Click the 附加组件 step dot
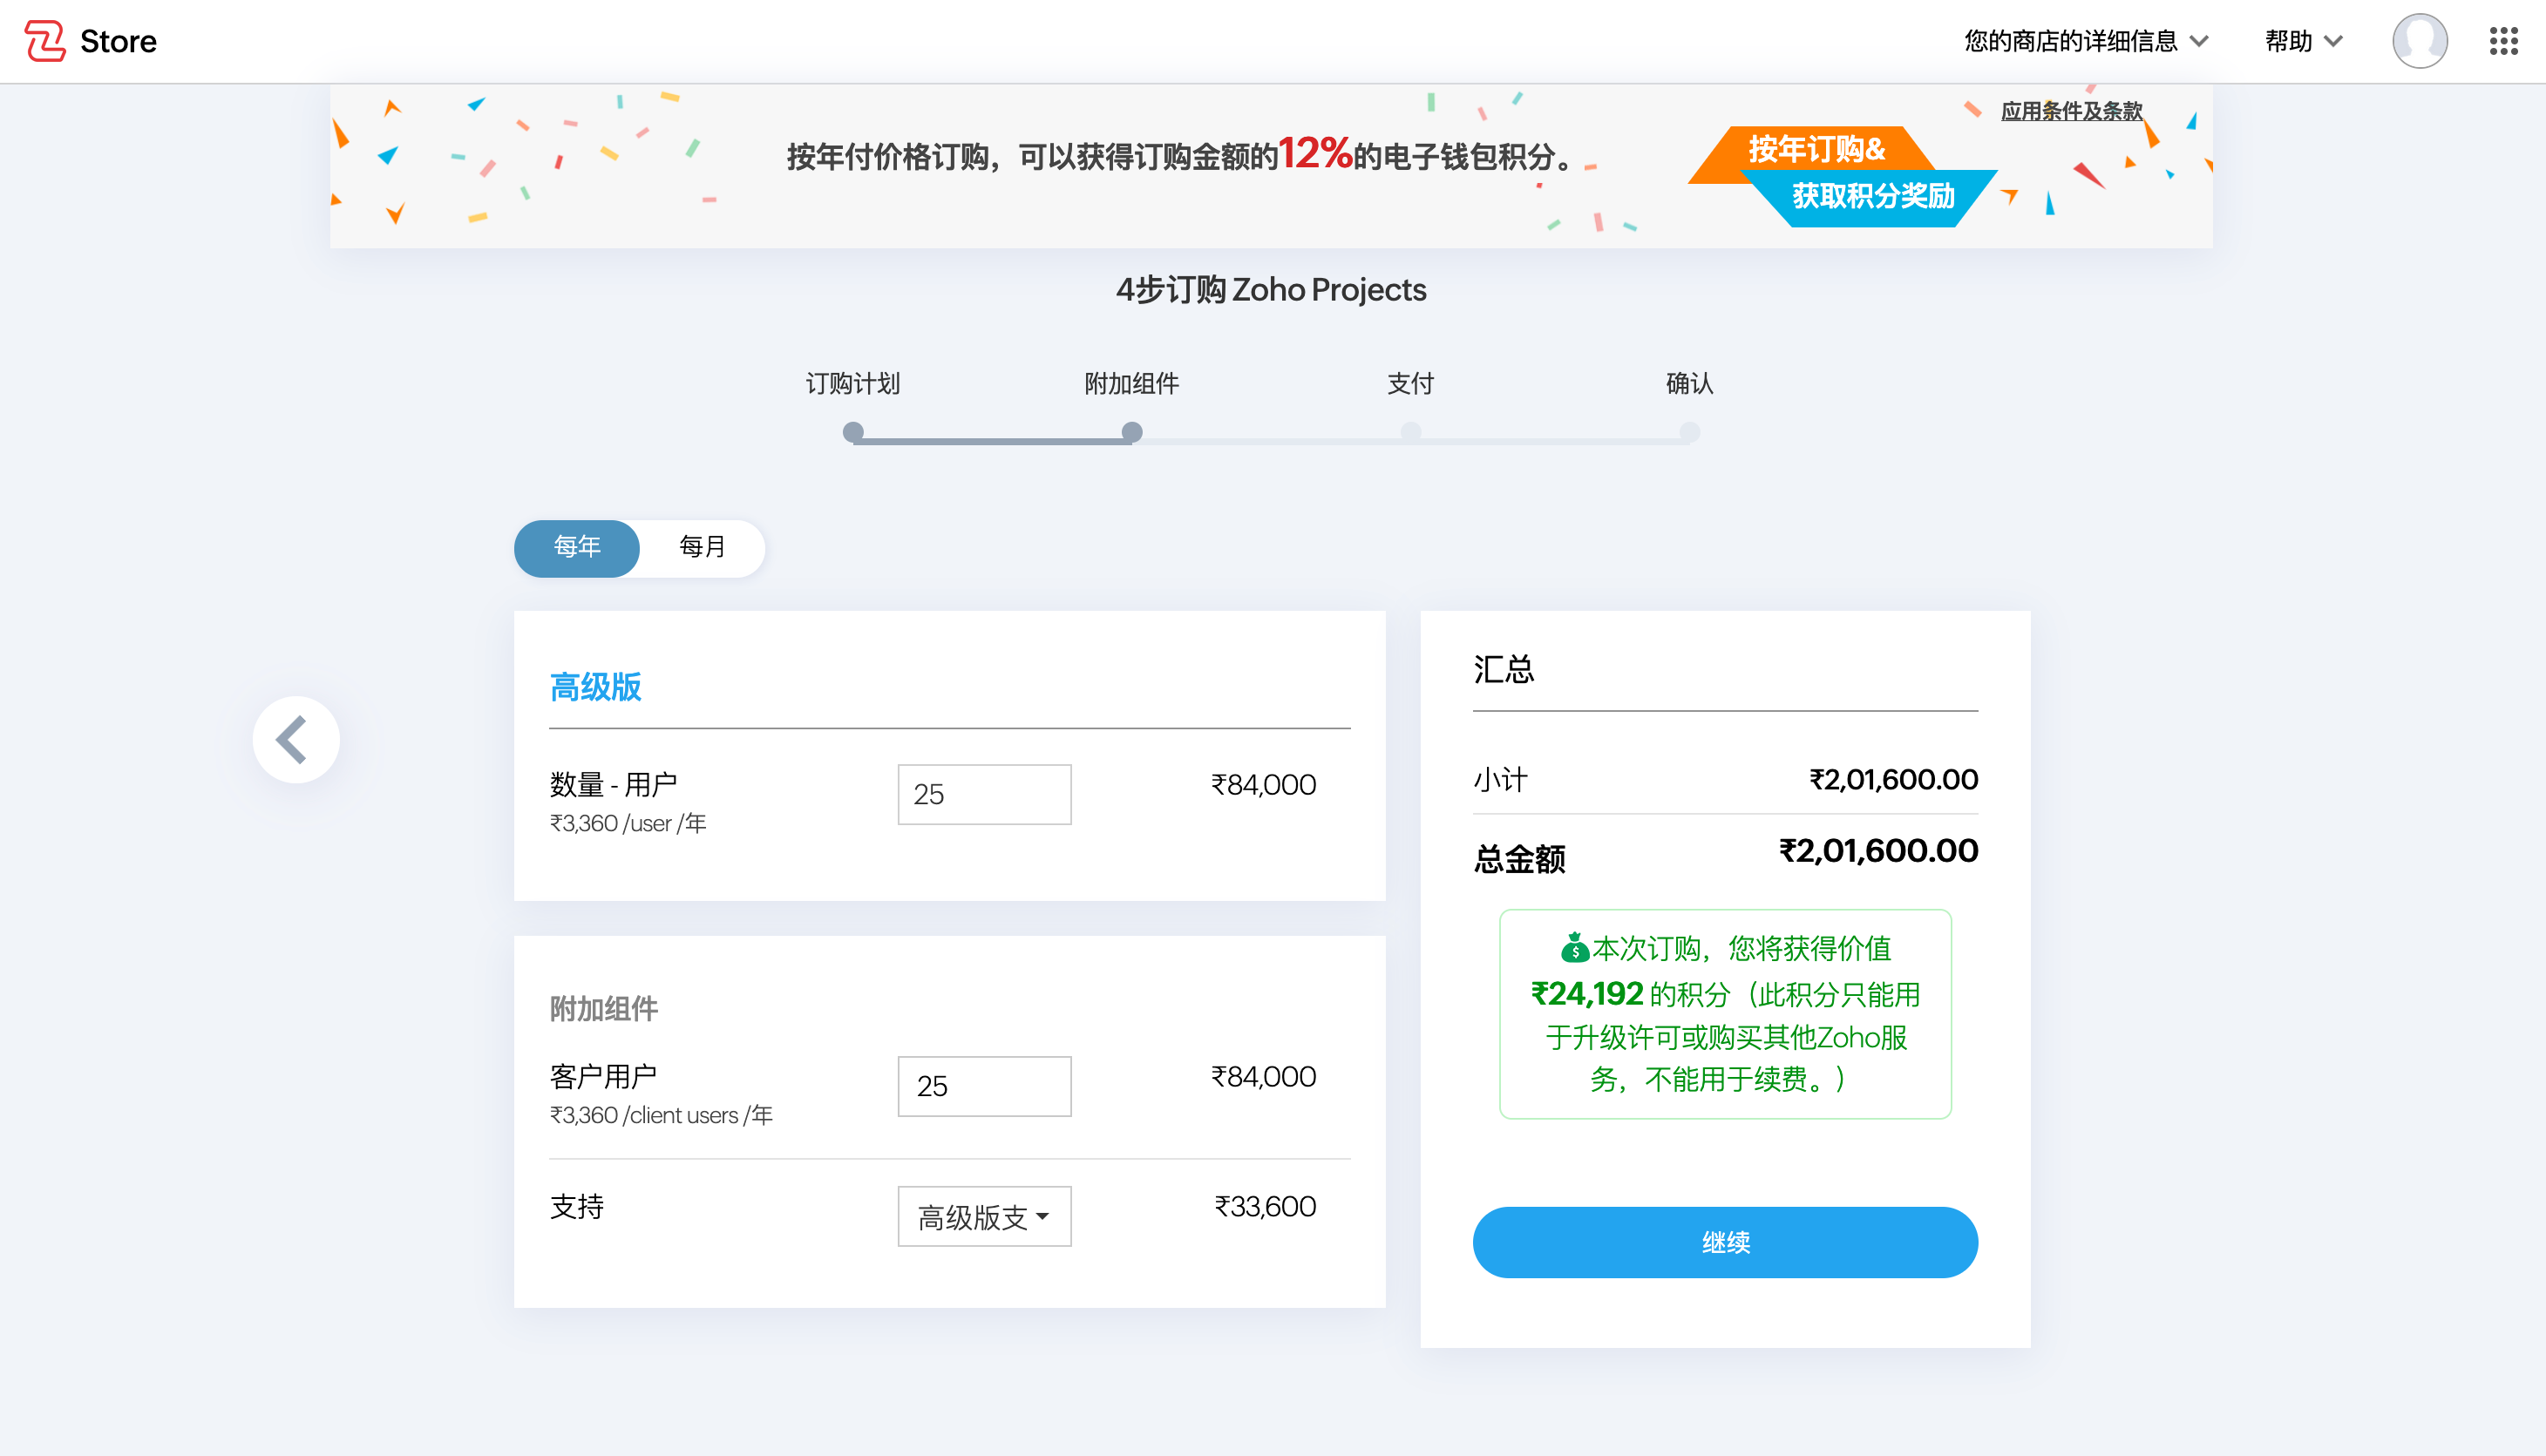 tap(1131, 432)
